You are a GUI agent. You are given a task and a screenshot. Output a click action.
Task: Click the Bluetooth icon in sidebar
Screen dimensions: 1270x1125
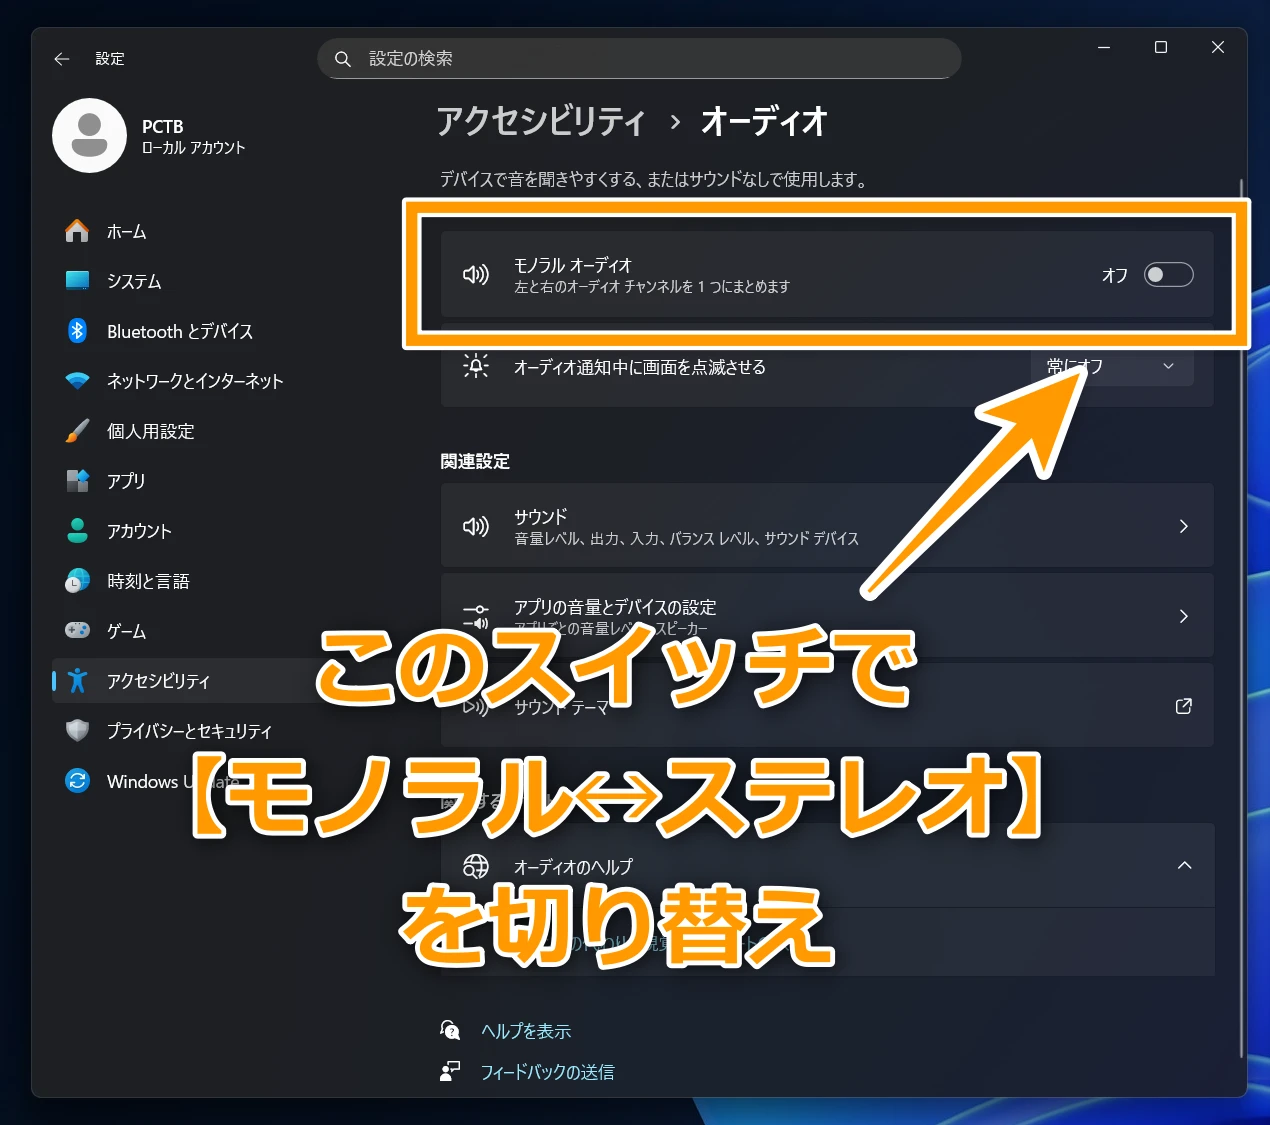[77, 331]
